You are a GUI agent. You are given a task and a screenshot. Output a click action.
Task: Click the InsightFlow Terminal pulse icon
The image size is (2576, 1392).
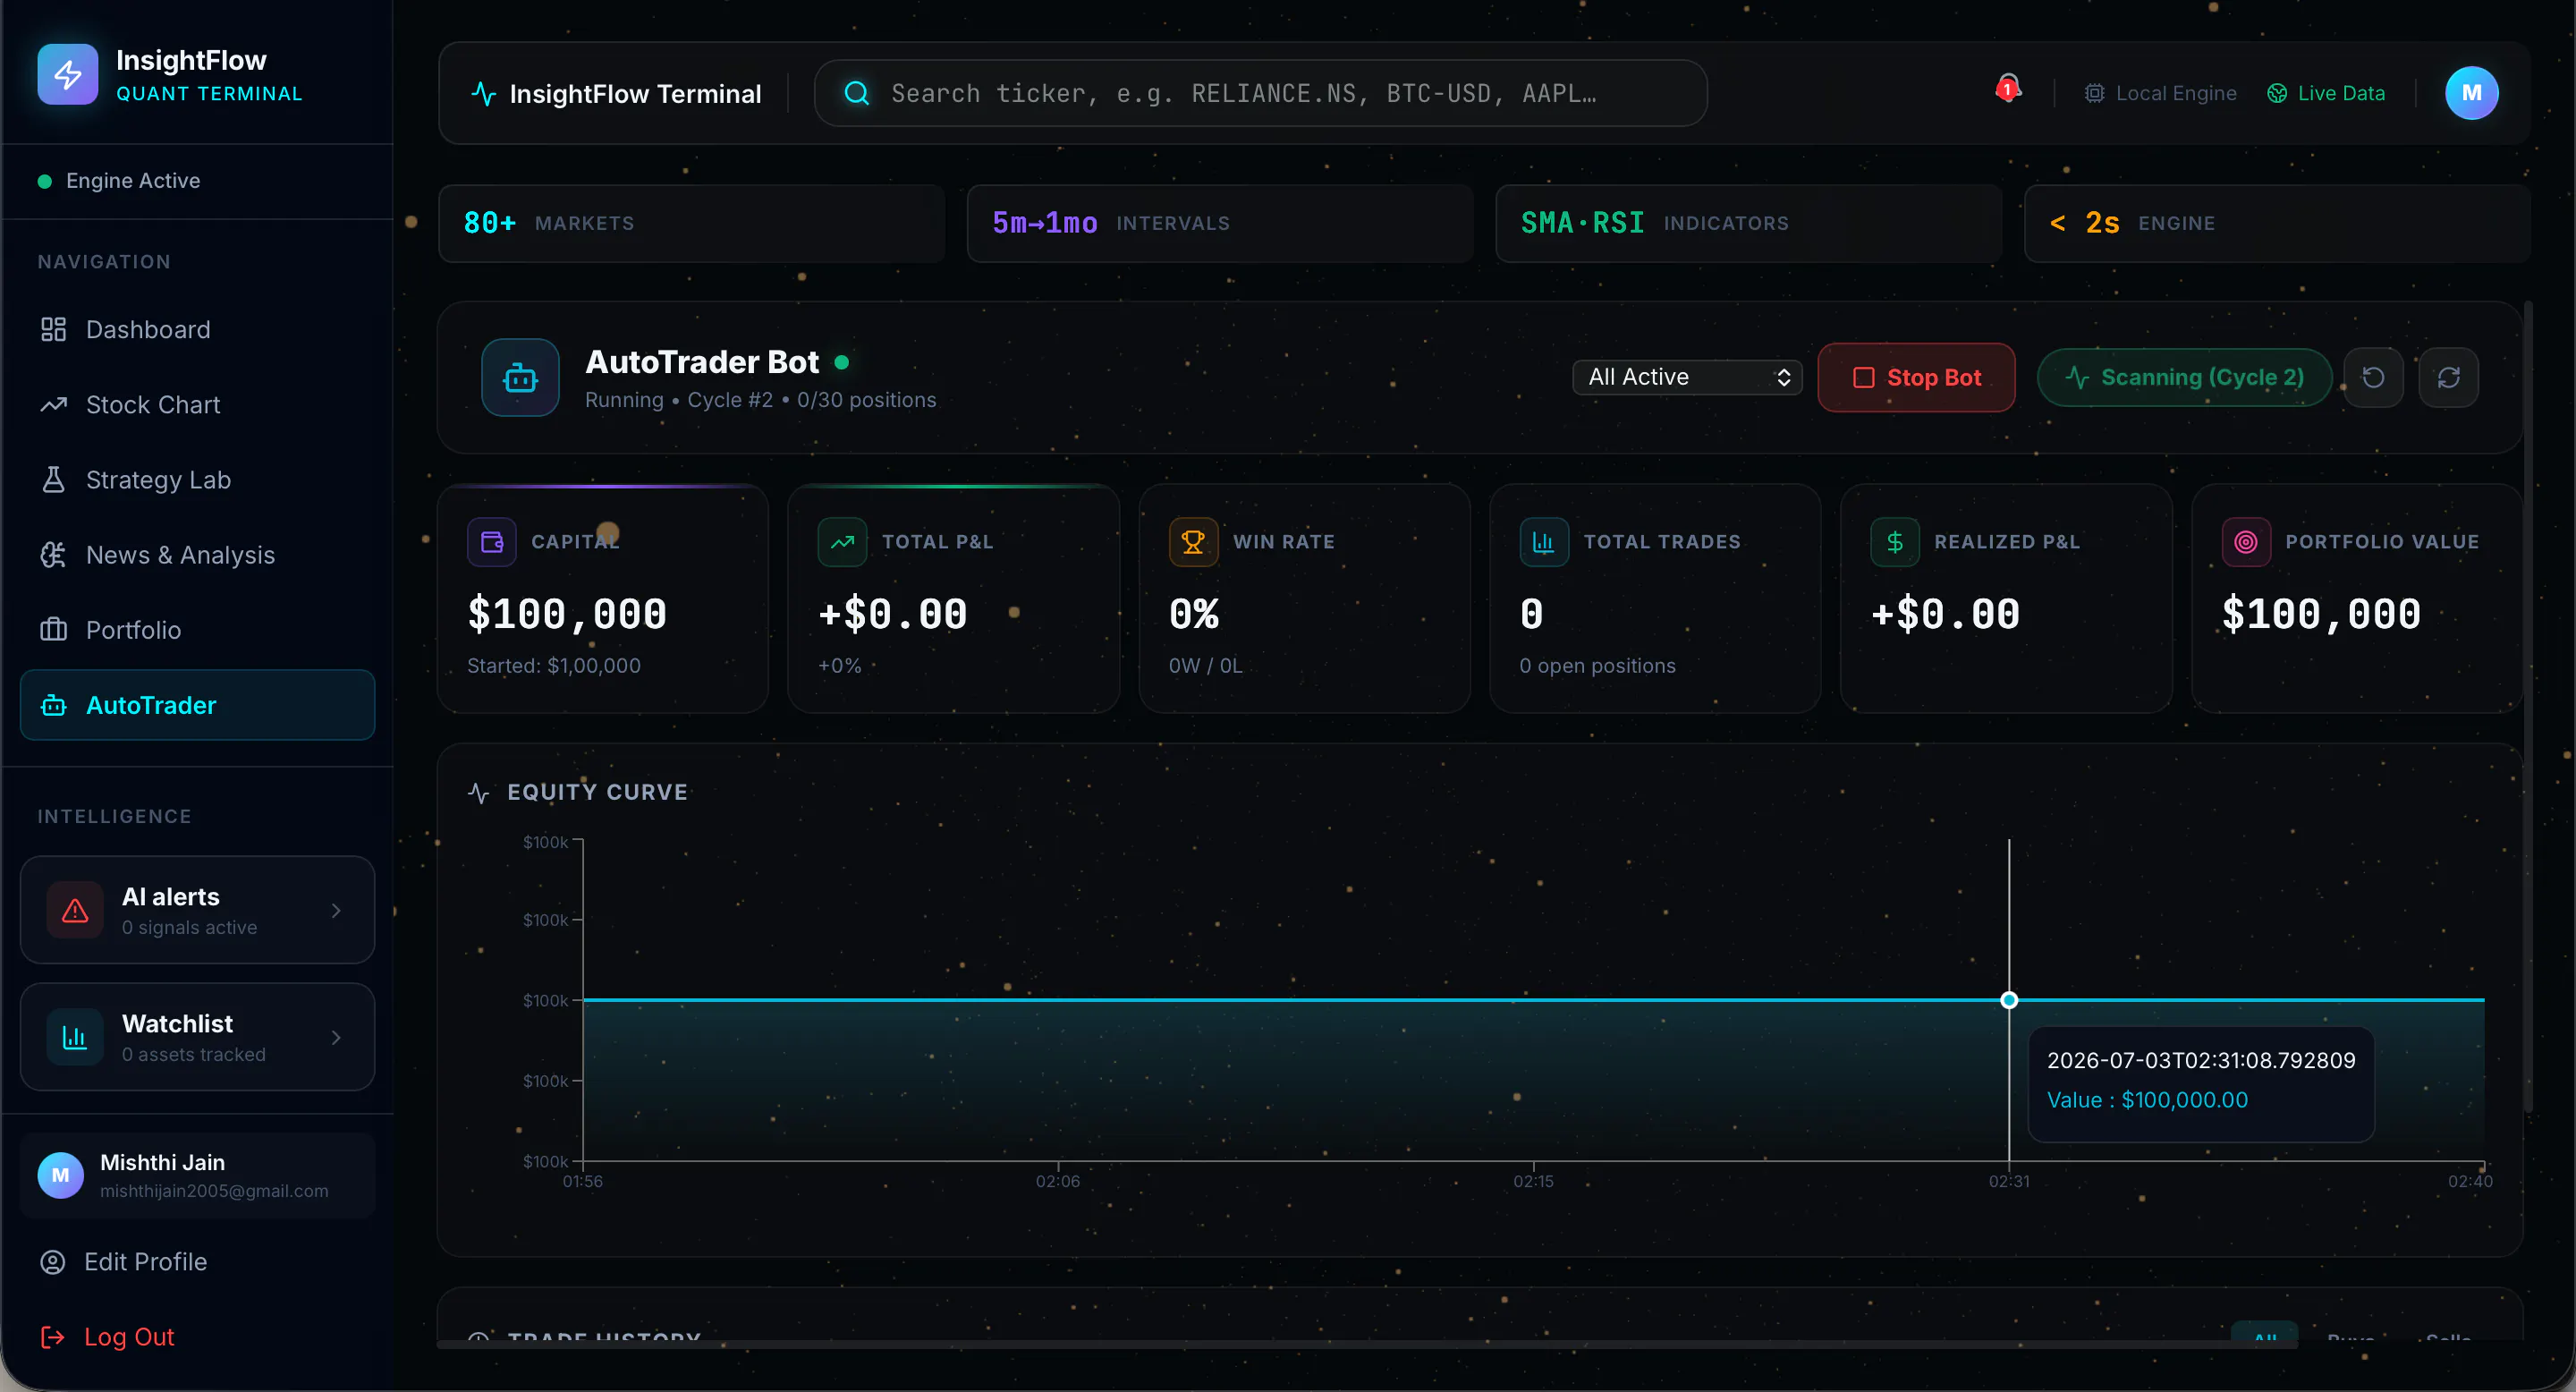click(483, 93)
